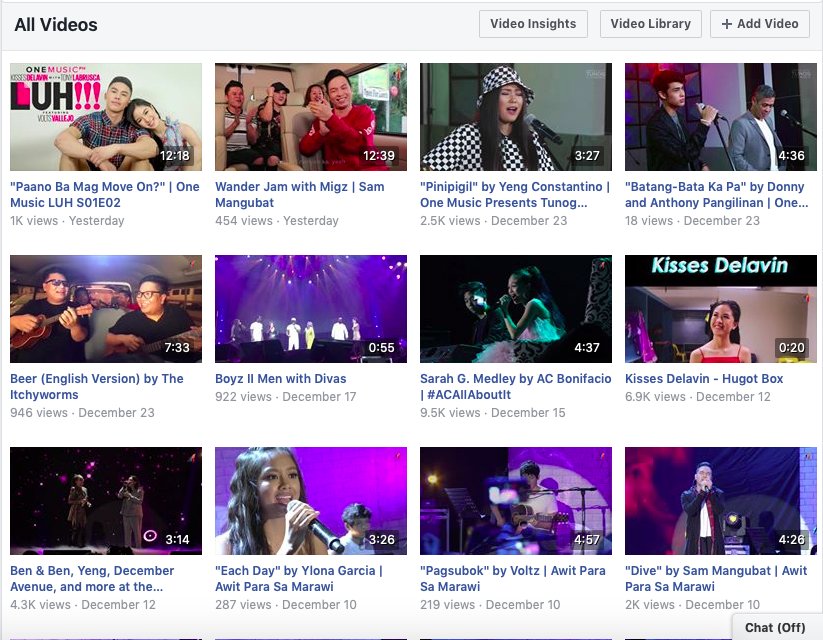
Task: Click the "2K views · December 10" text
Action: coord(692,605)
